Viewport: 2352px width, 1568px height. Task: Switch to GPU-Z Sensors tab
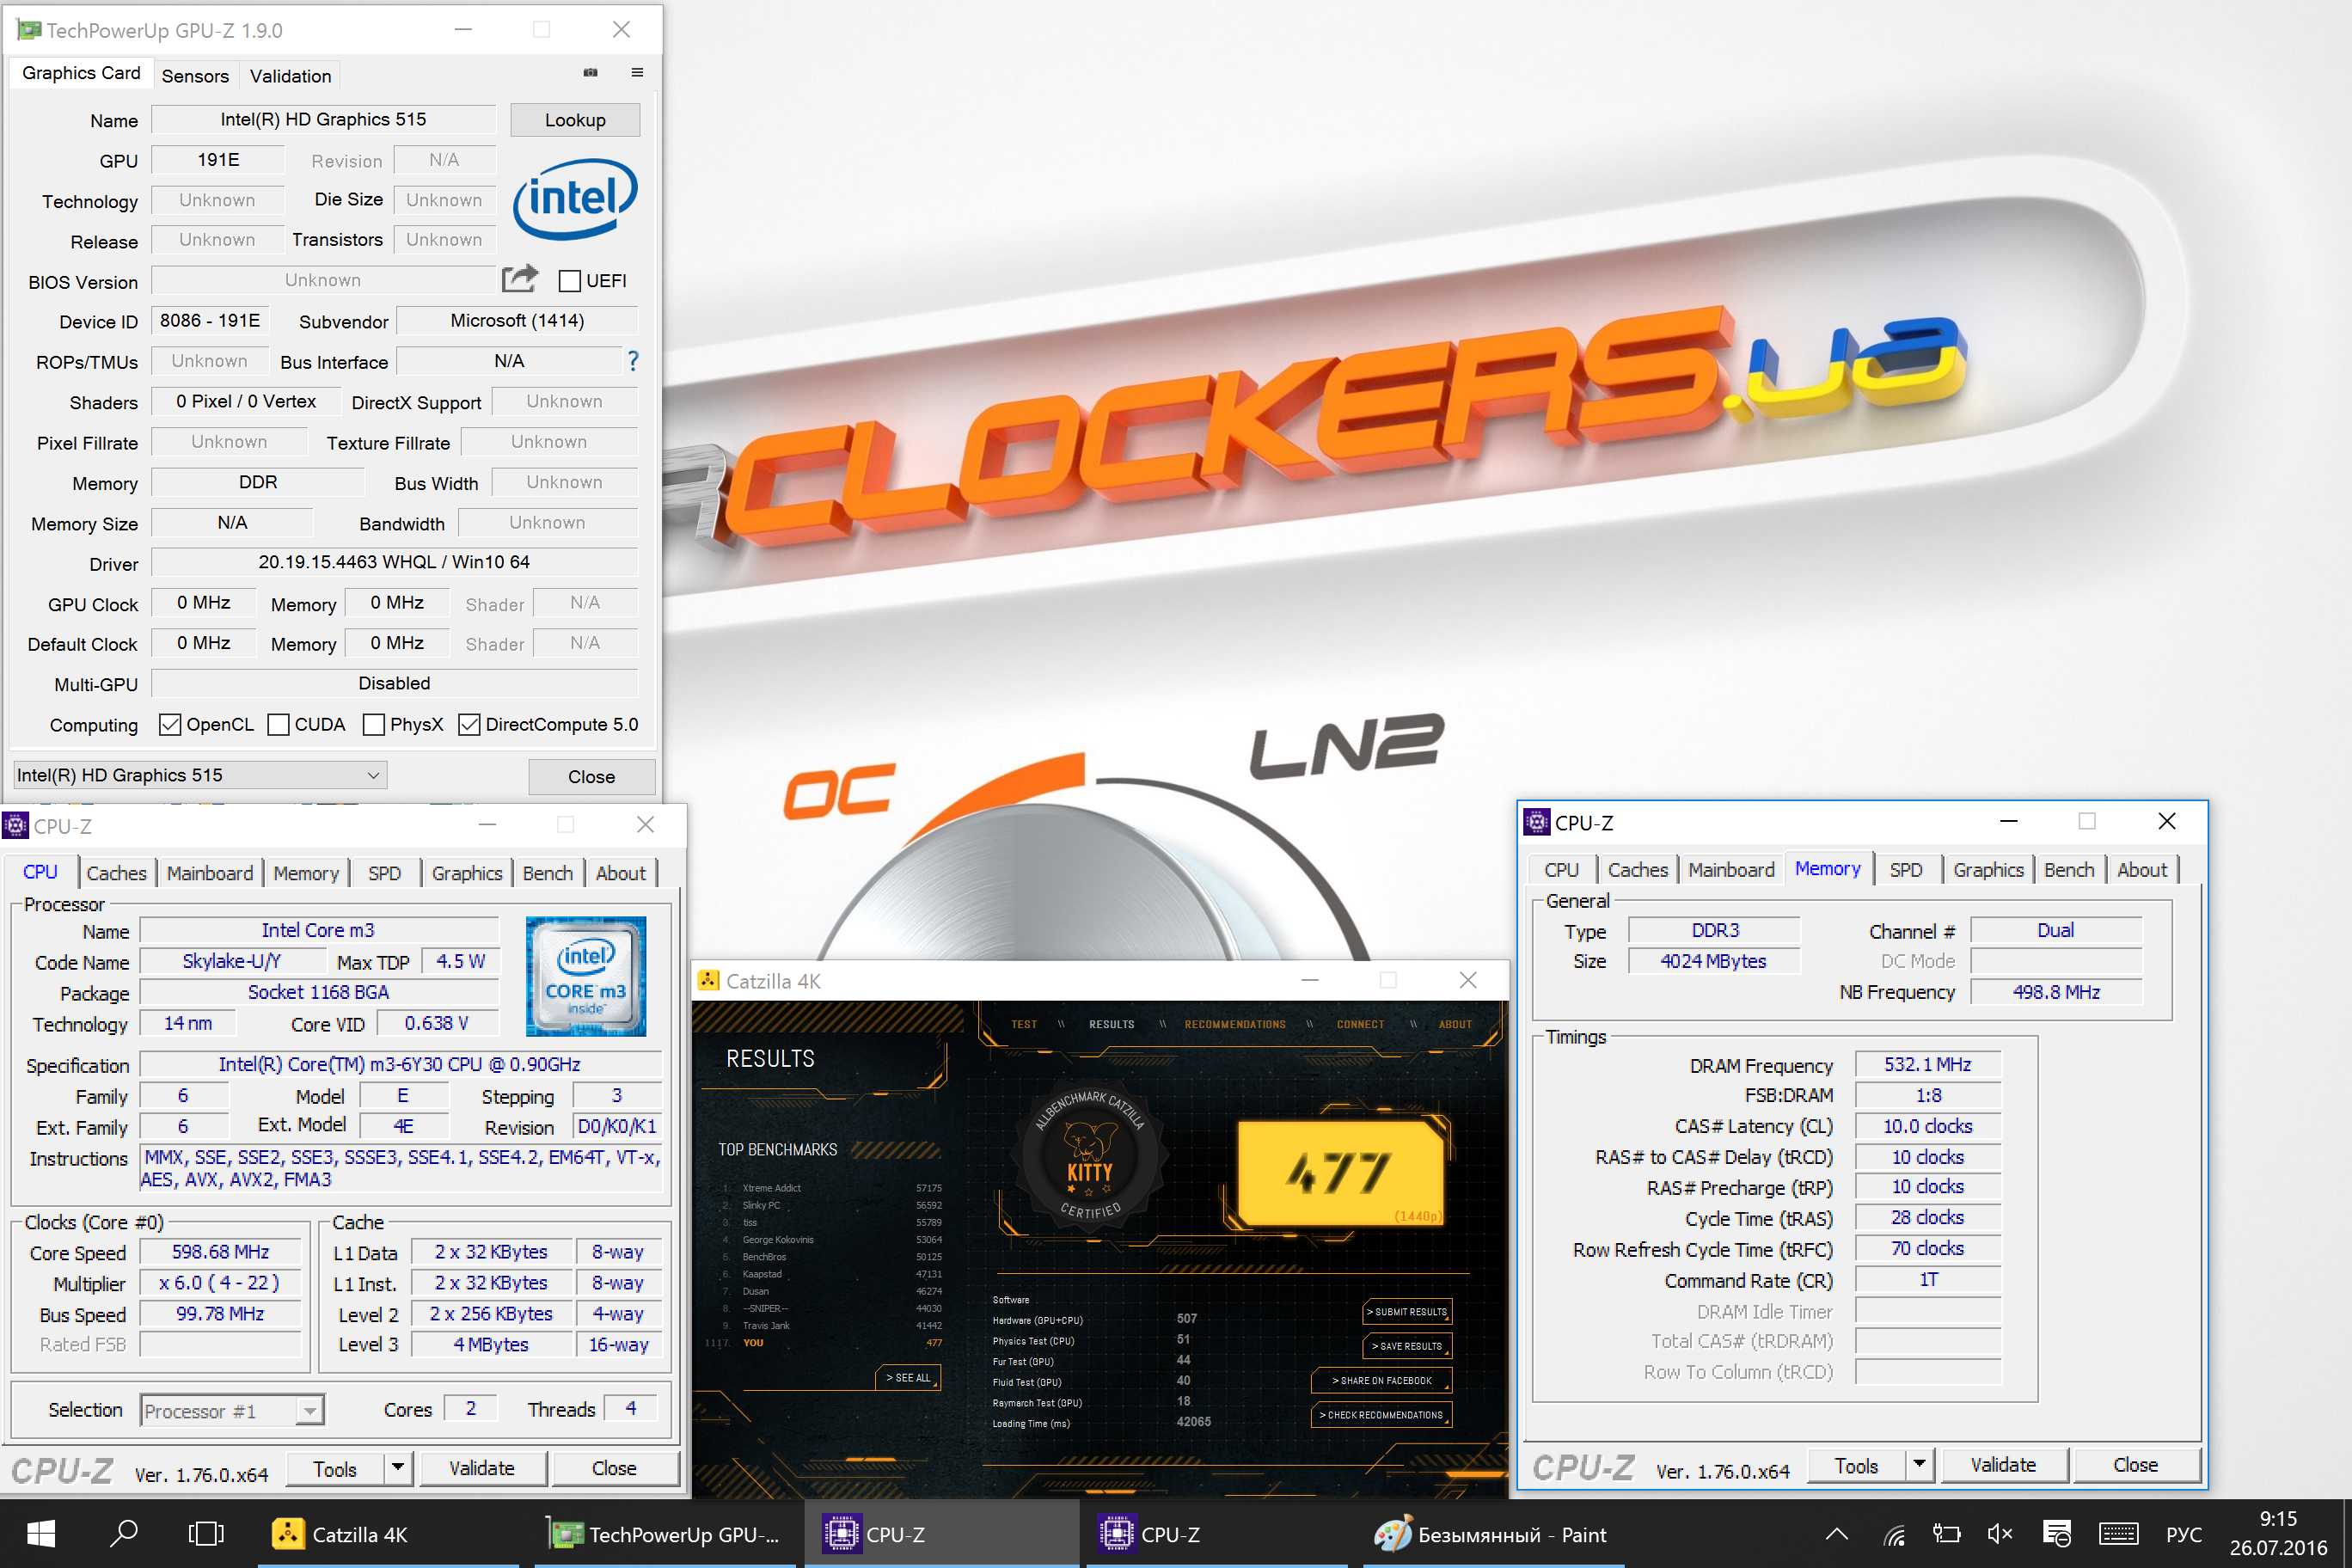click(x=195, y=76)
